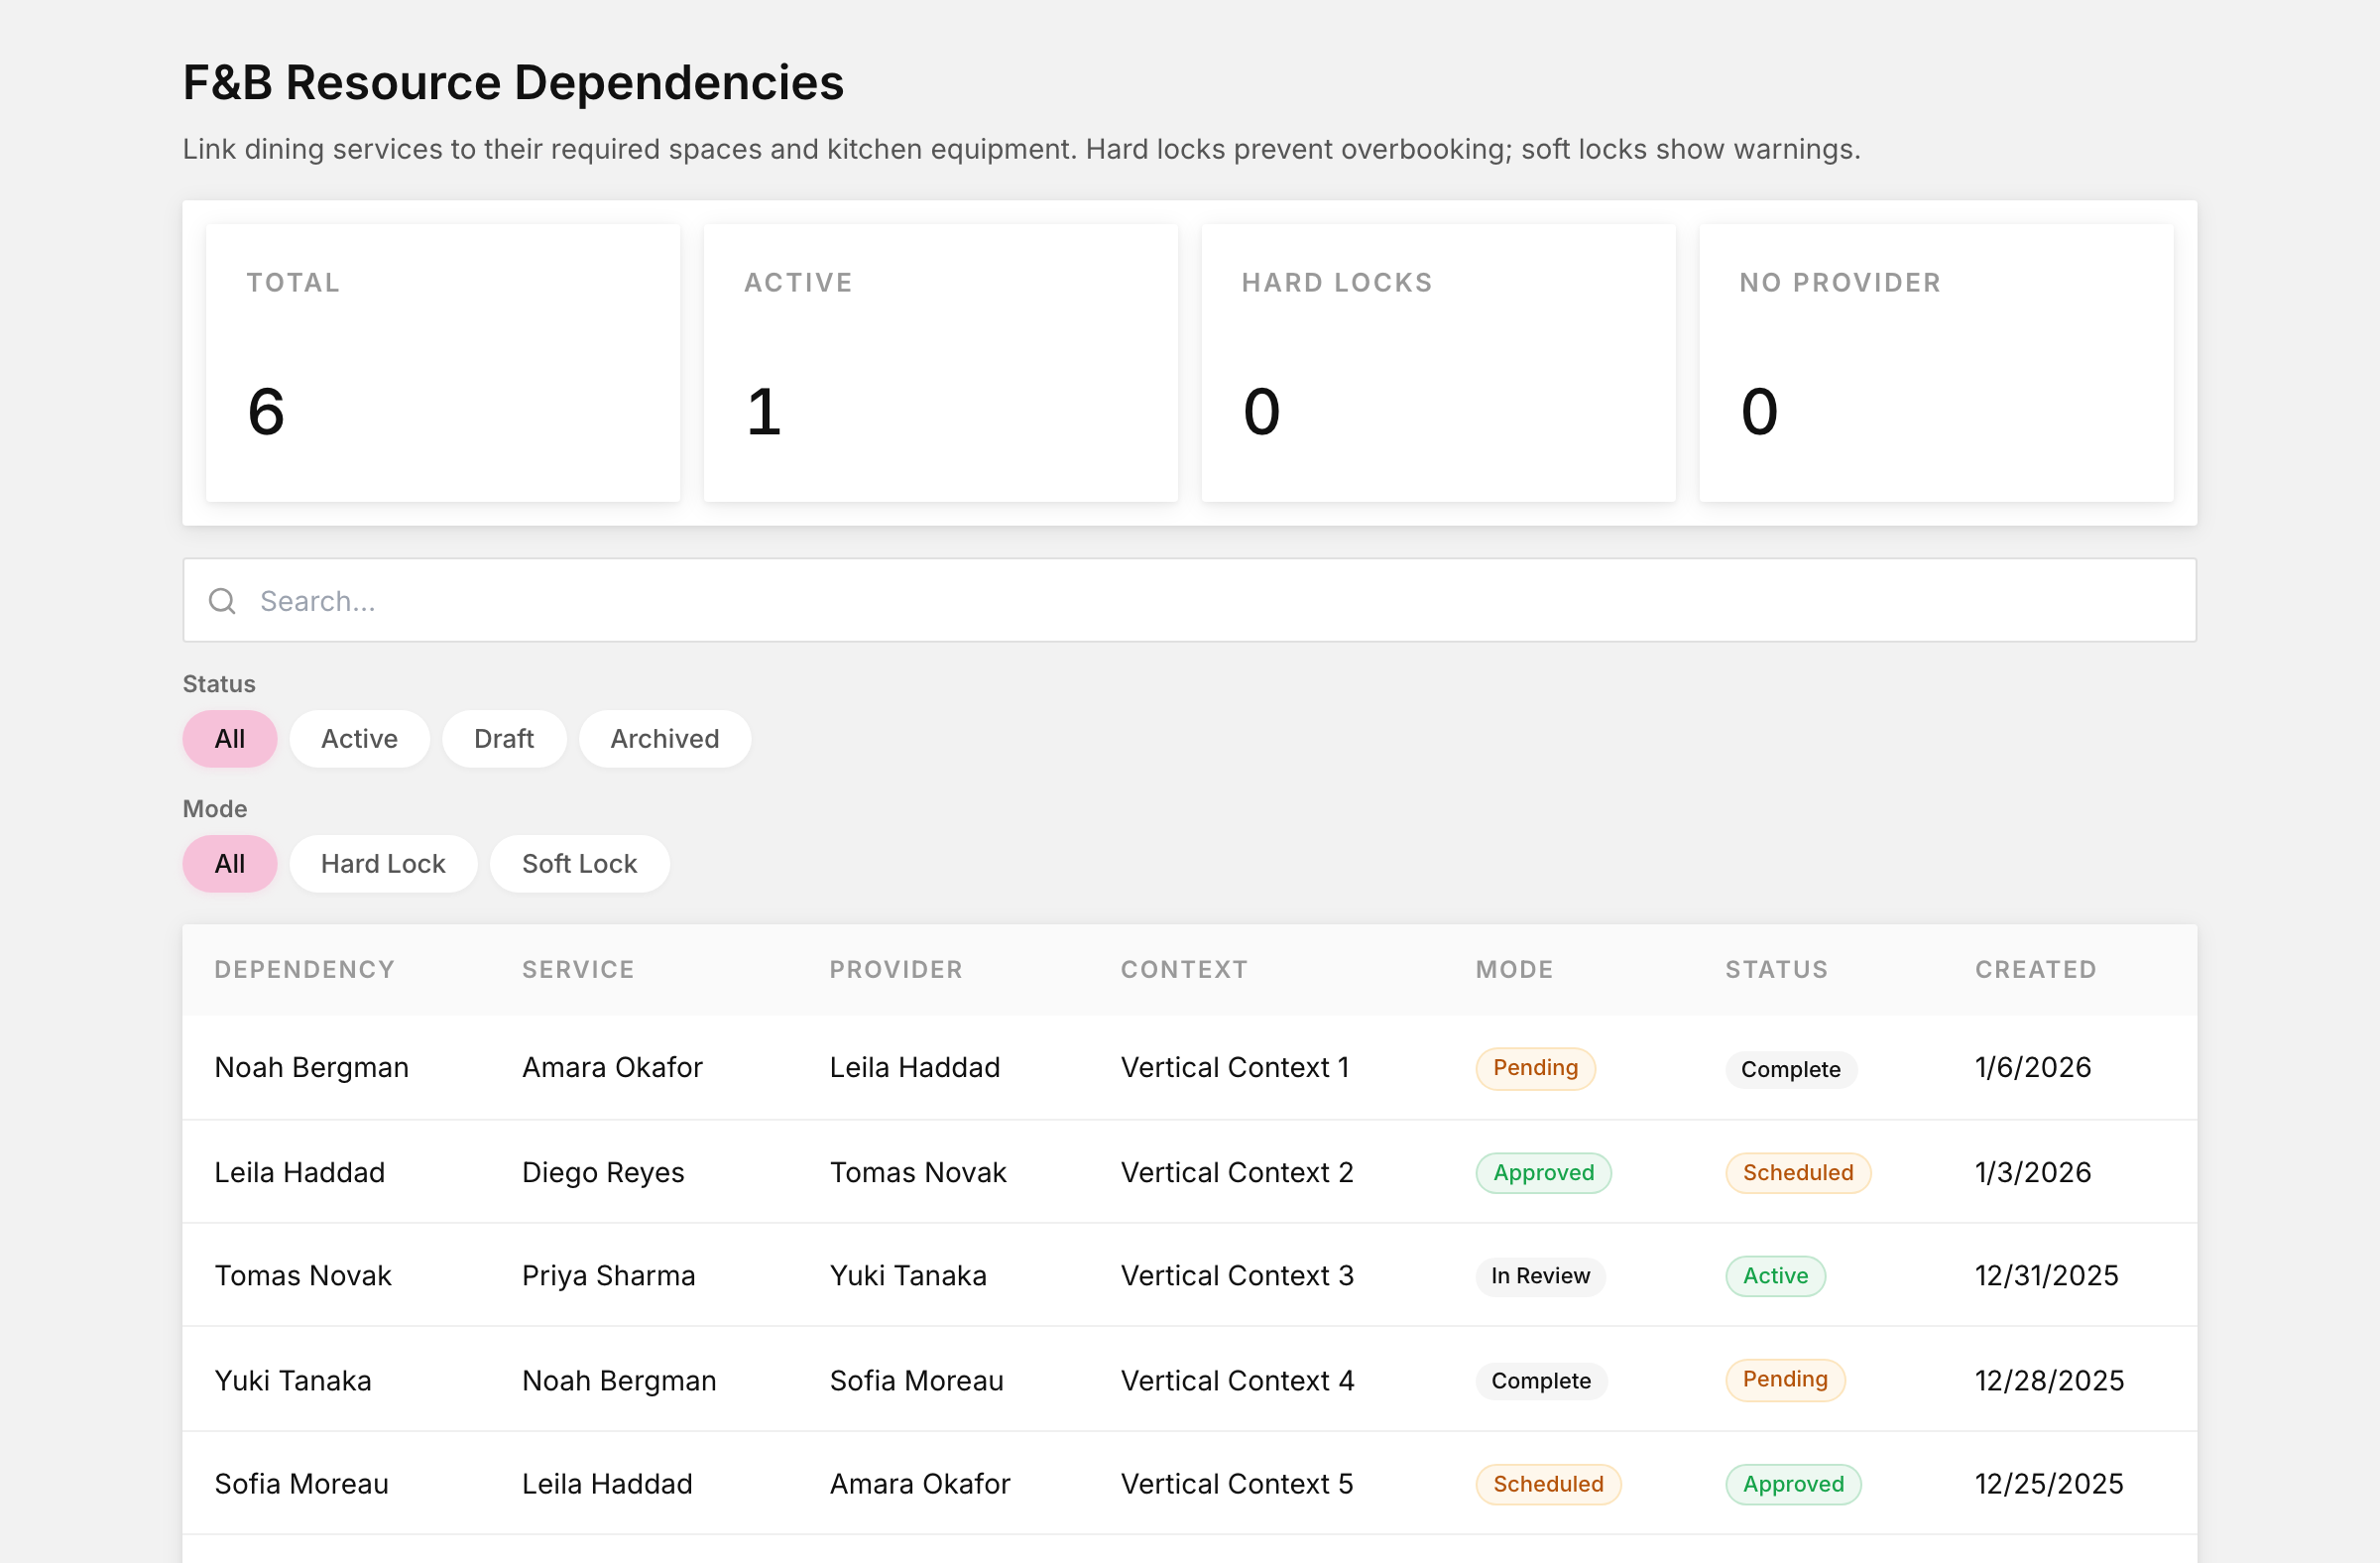Click Approved status badge in Sofia Moreau row
2380x1563 pixels.
click(1793, 1485)
